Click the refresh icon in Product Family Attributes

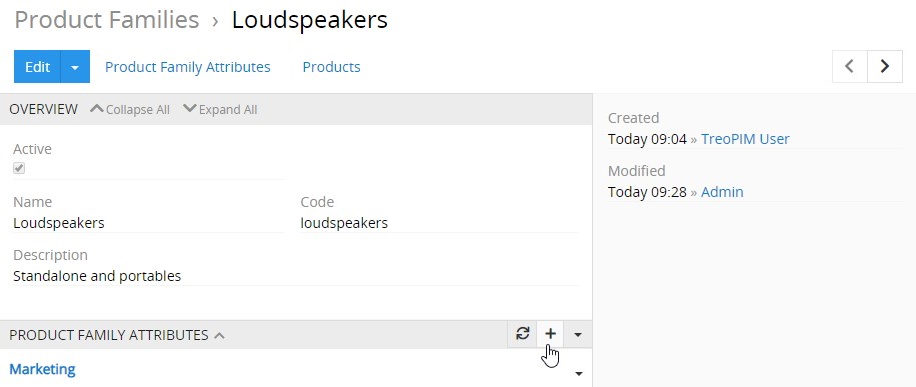click(x=522, y=334)
